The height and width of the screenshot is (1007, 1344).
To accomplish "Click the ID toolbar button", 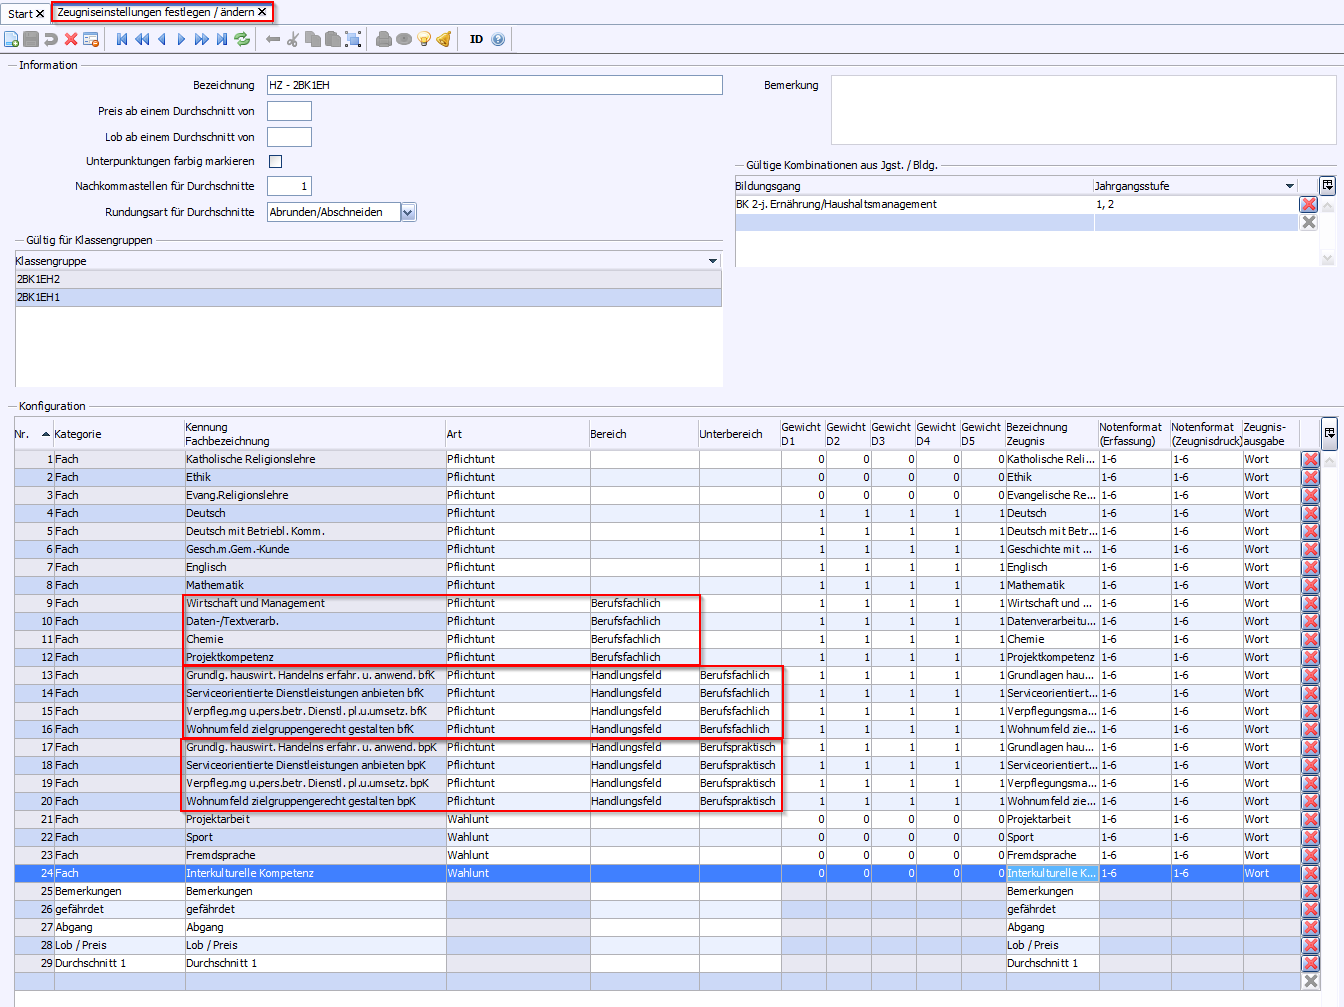I will [476, 39].
